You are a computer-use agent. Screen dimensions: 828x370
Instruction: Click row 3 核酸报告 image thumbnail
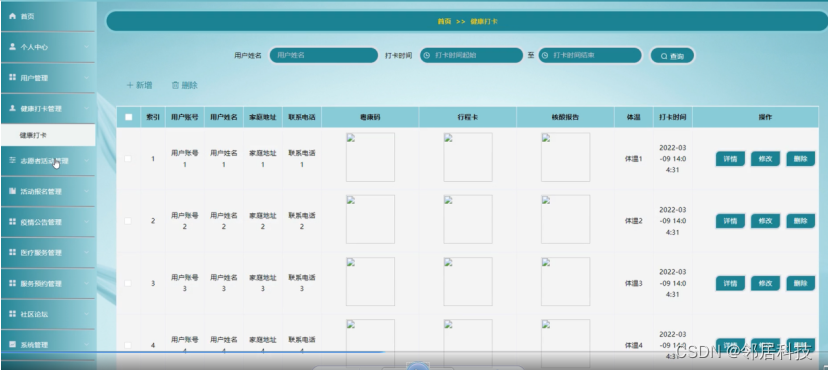pyautogui.click(x=566, y=282)
